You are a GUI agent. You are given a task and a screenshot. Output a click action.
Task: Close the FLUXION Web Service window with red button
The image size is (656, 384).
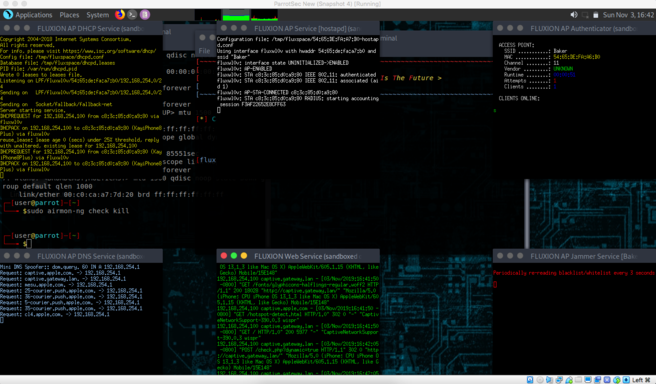pyautogui.click(x=224, y=256)
